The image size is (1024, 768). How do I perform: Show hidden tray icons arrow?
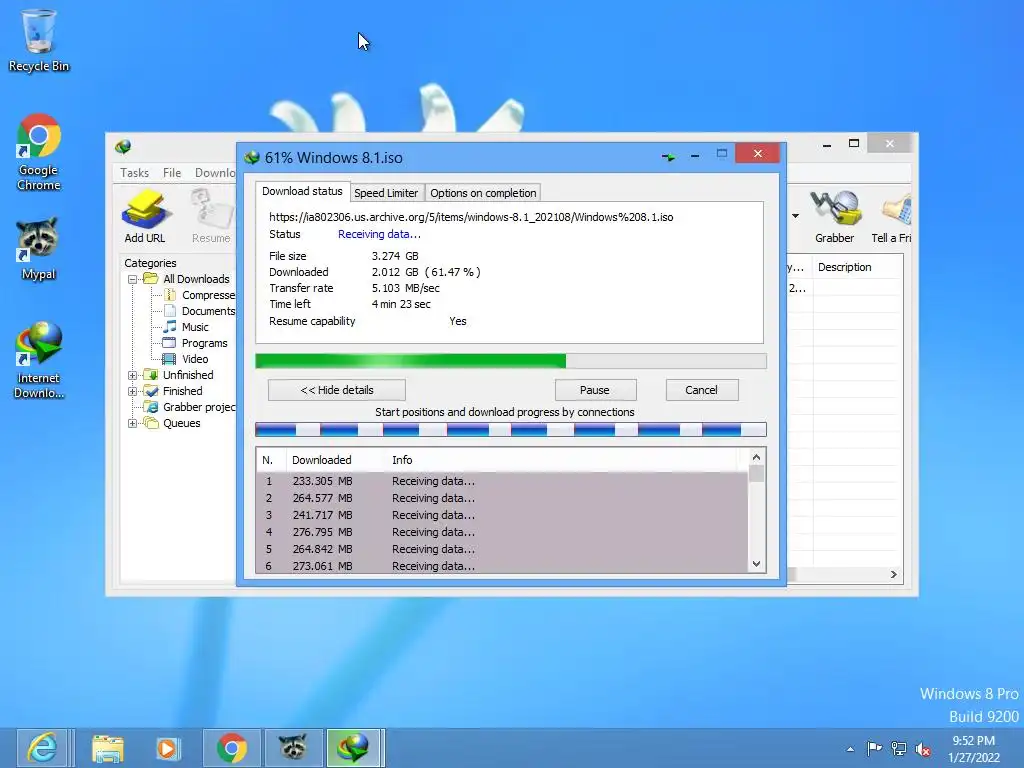coord(850,749)
